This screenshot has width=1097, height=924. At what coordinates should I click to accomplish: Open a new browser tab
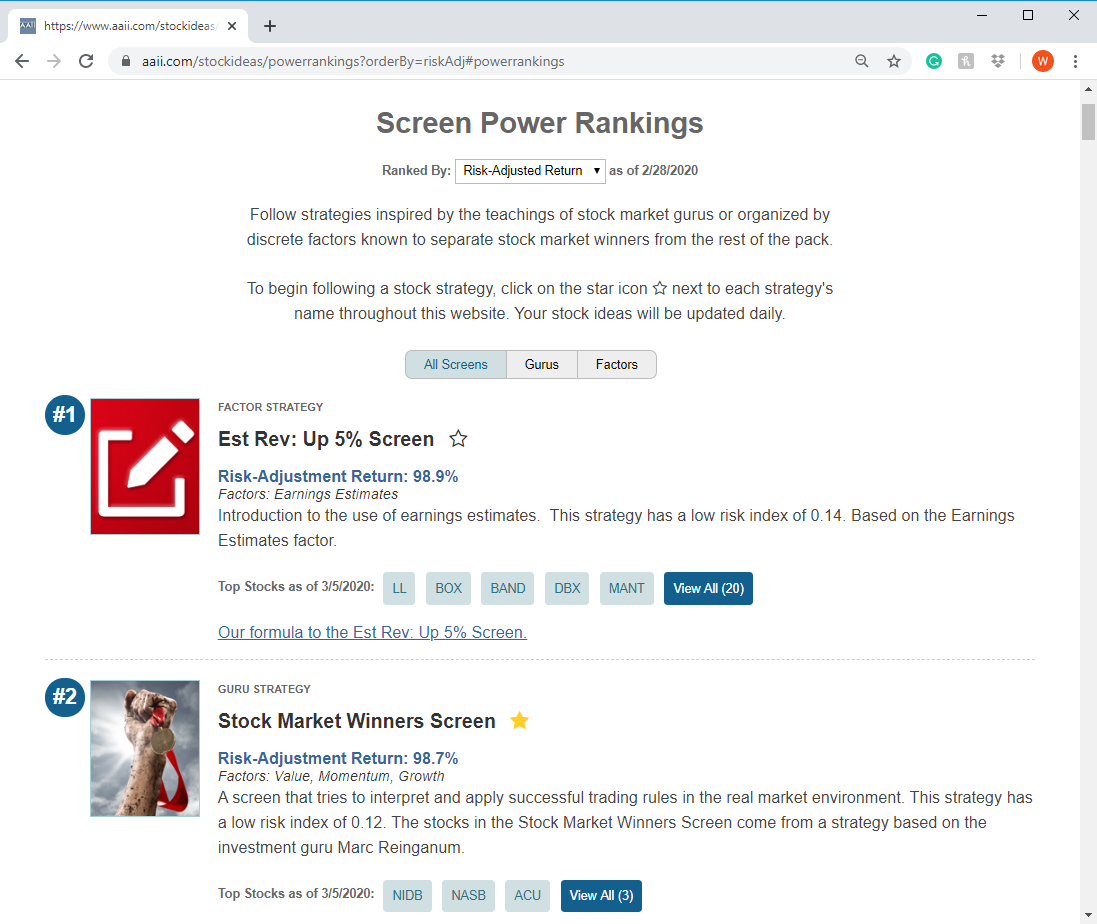tap(270, 26)
